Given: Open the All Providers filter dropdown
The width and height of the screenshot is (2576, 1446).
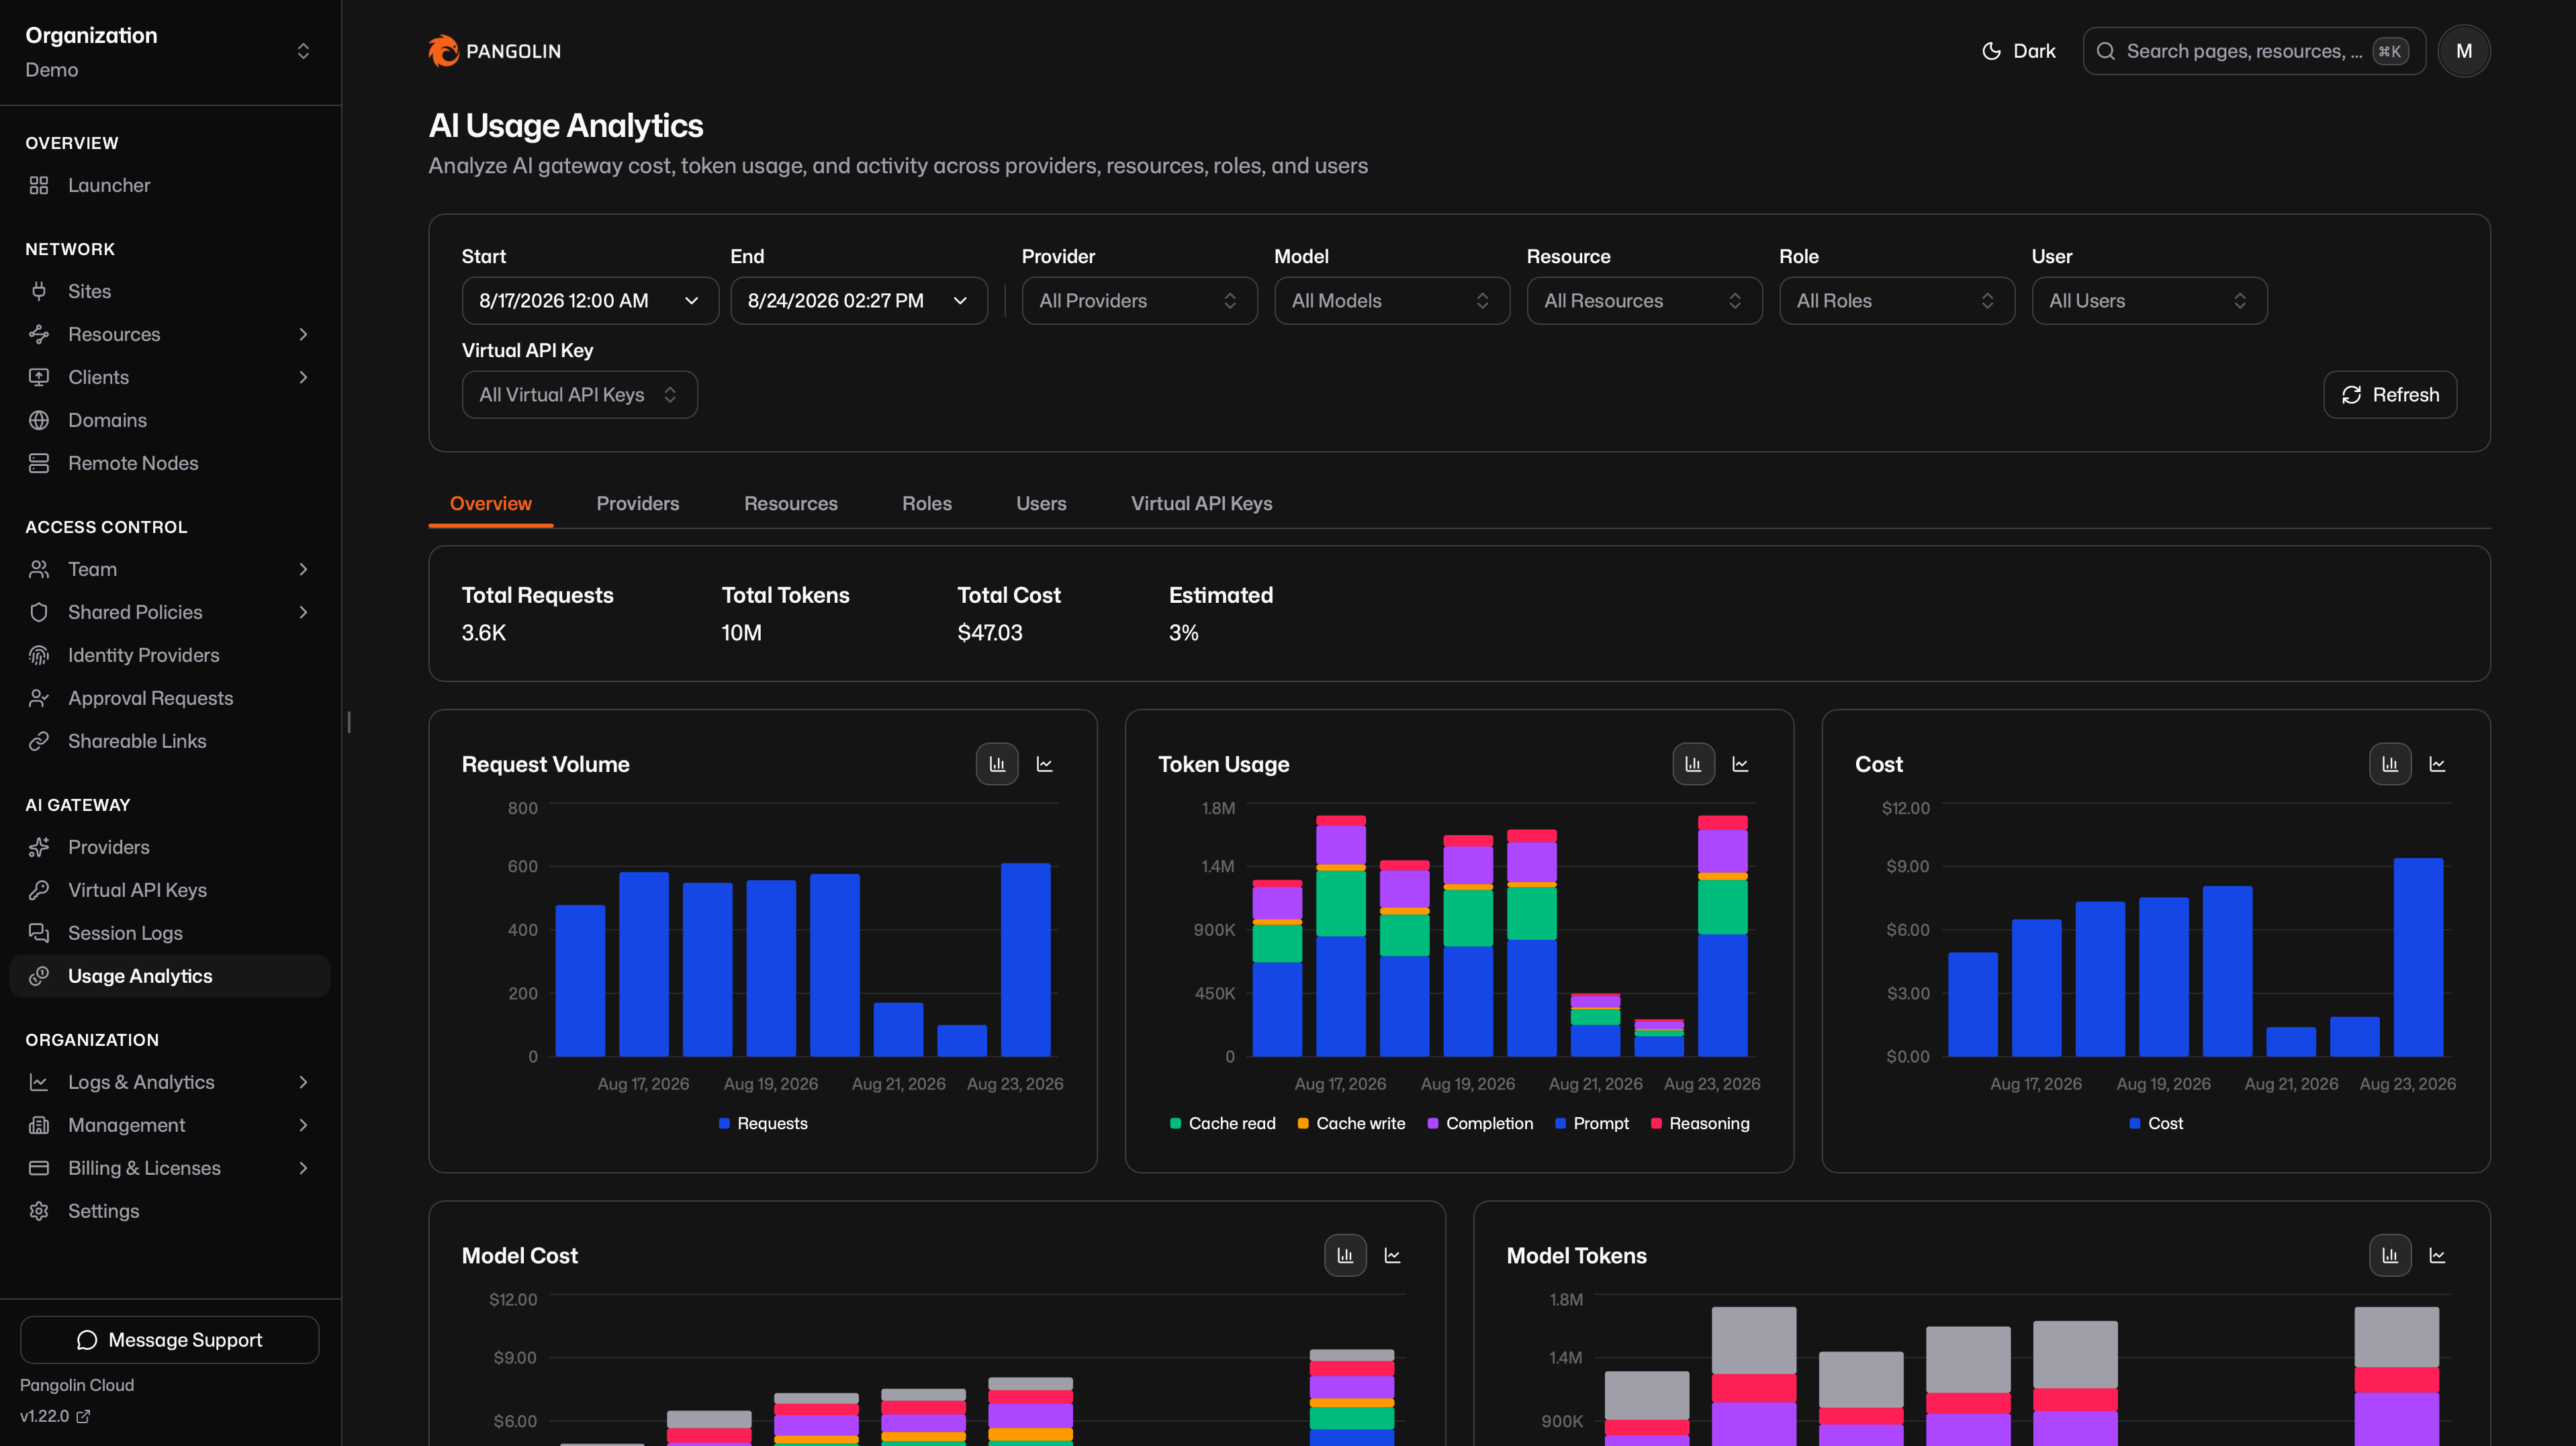Looking at the screenshot, I should pyautogui.click(x=1139, y=301).
